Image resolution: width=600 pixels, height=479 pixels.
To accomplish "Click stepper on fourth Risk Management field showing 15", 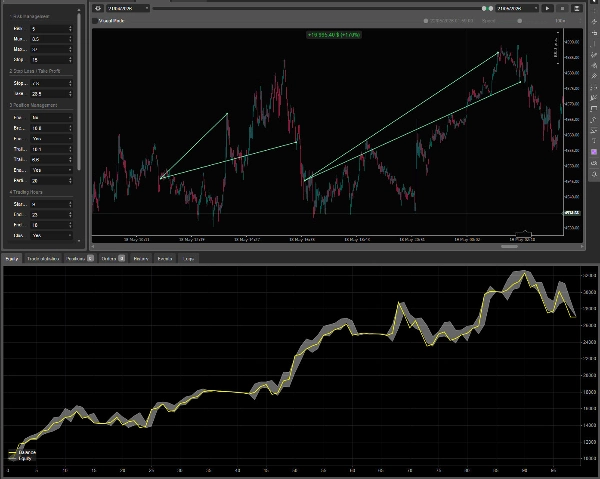I will click(70, 60).
